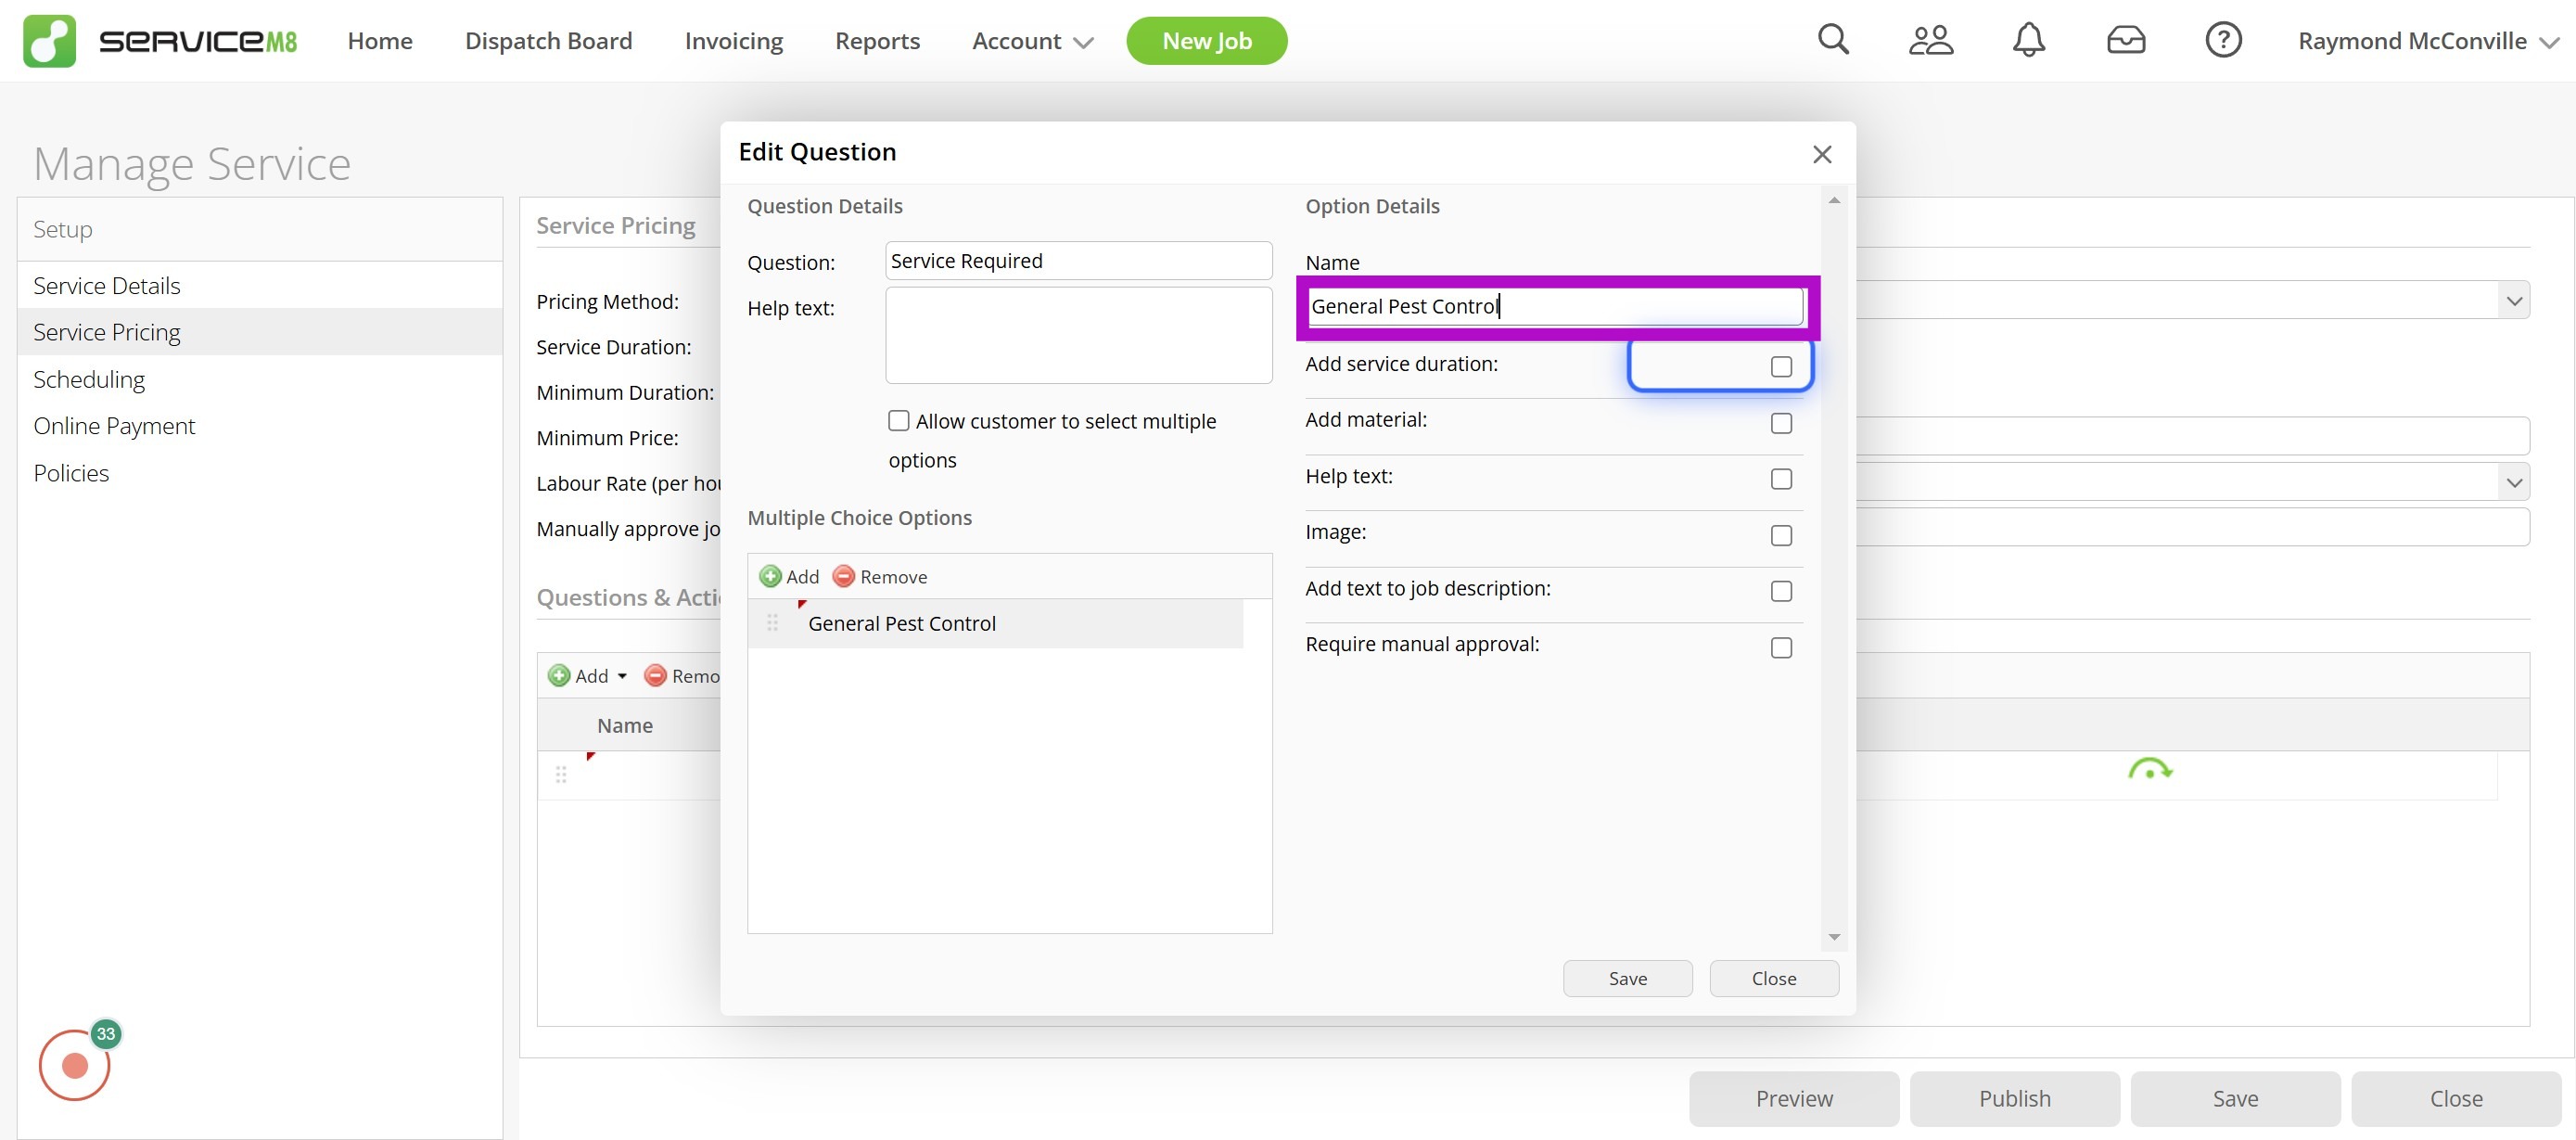Click Close in Edit Question dialog
The width and height of the screenshot is (2576, 1140).
coord(1773,978)
